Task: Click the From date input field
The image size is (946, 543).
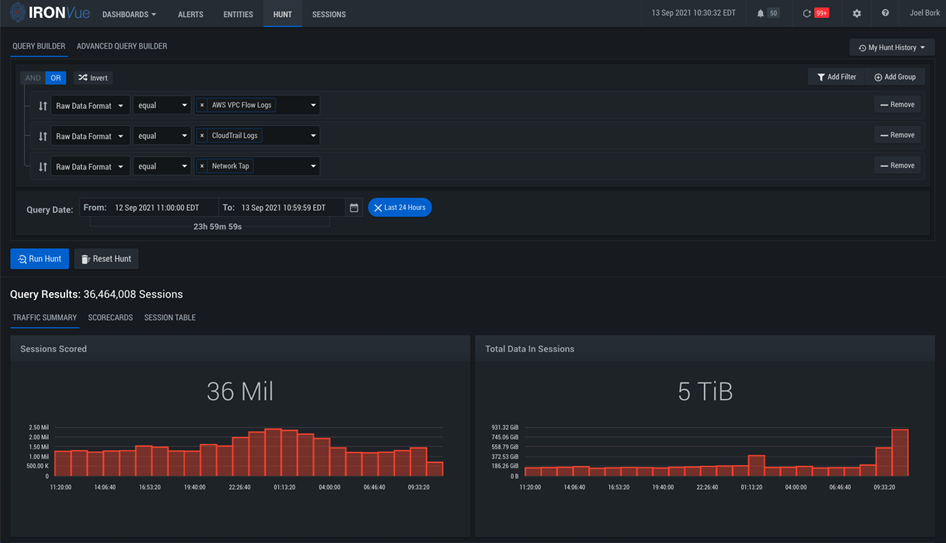Action: (x=155, y=208)
